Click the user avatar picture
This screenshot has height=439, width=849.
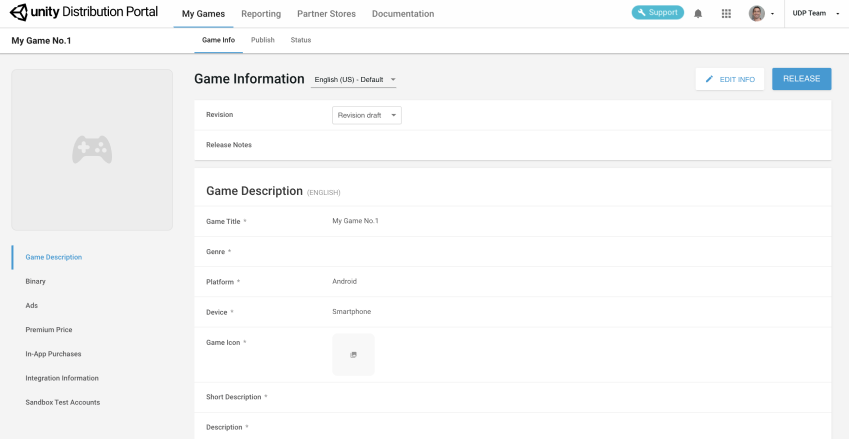757,14
